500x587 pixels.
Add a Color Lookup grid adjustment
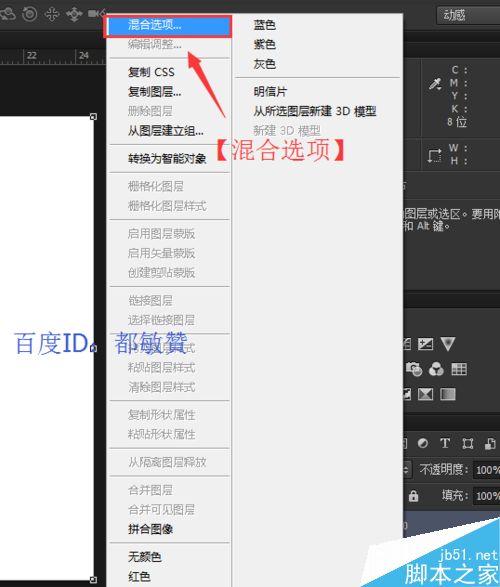click(x=459, y=369)
